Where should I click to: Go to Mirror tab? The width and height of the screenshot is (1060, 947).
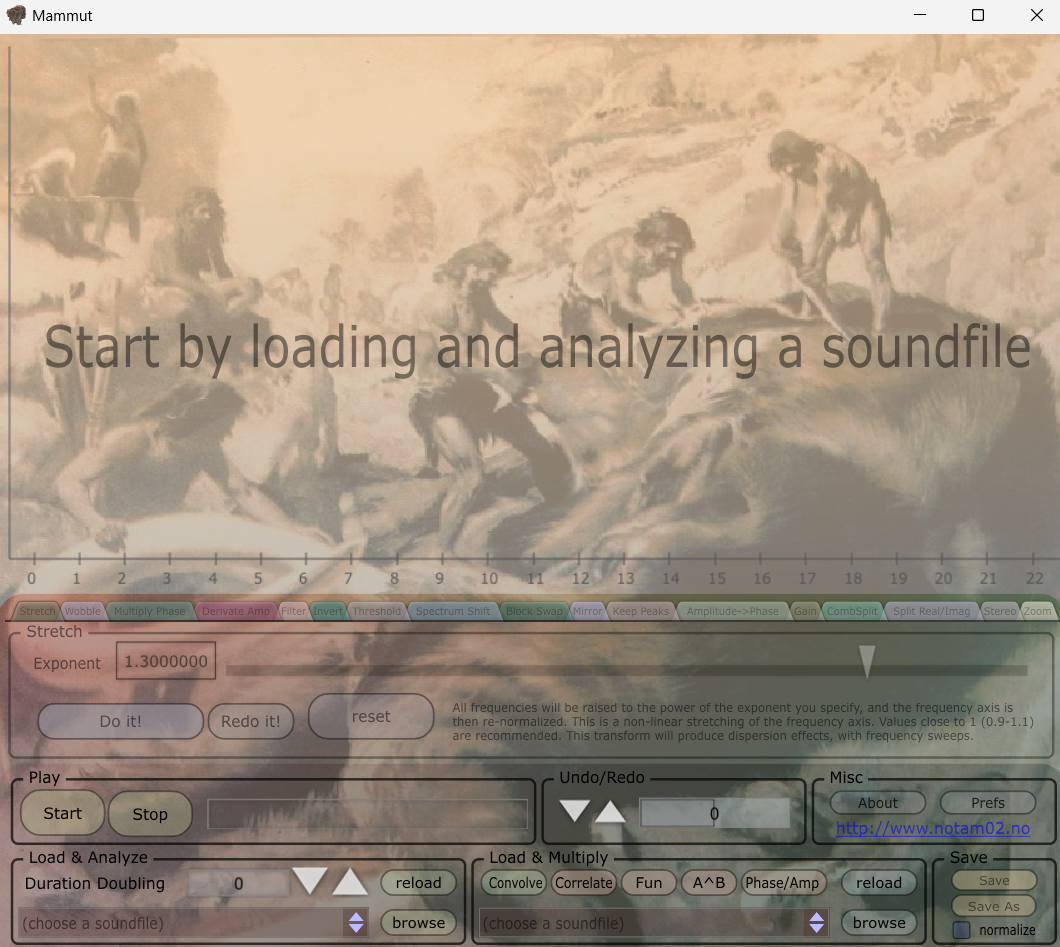(x=587, y=611)
